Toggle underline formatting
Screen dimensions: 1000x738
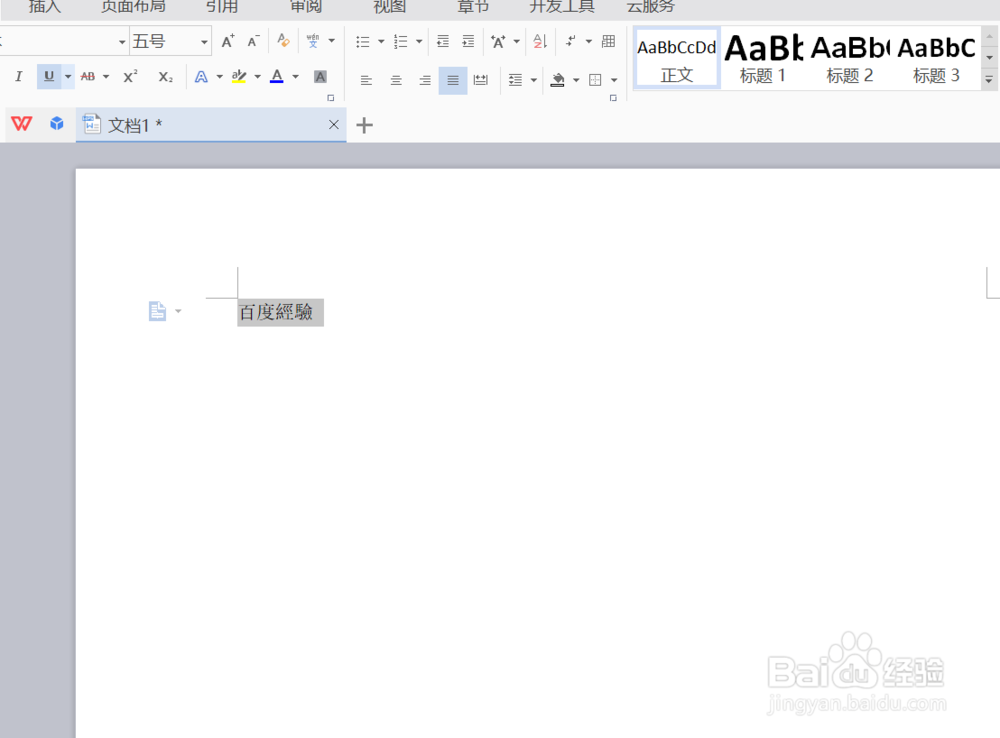pyautogui.click(x=49, y=77)
